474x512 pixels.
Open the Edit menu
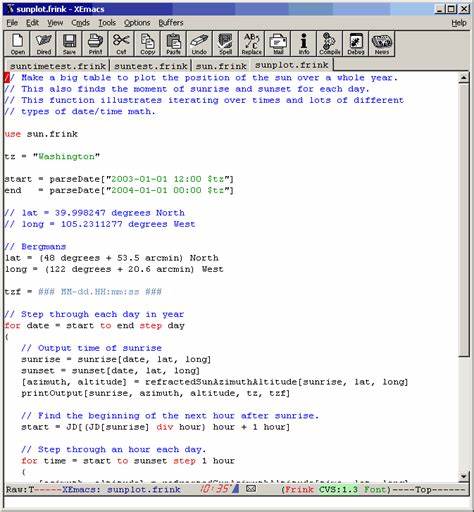click(x=32, y=23)
